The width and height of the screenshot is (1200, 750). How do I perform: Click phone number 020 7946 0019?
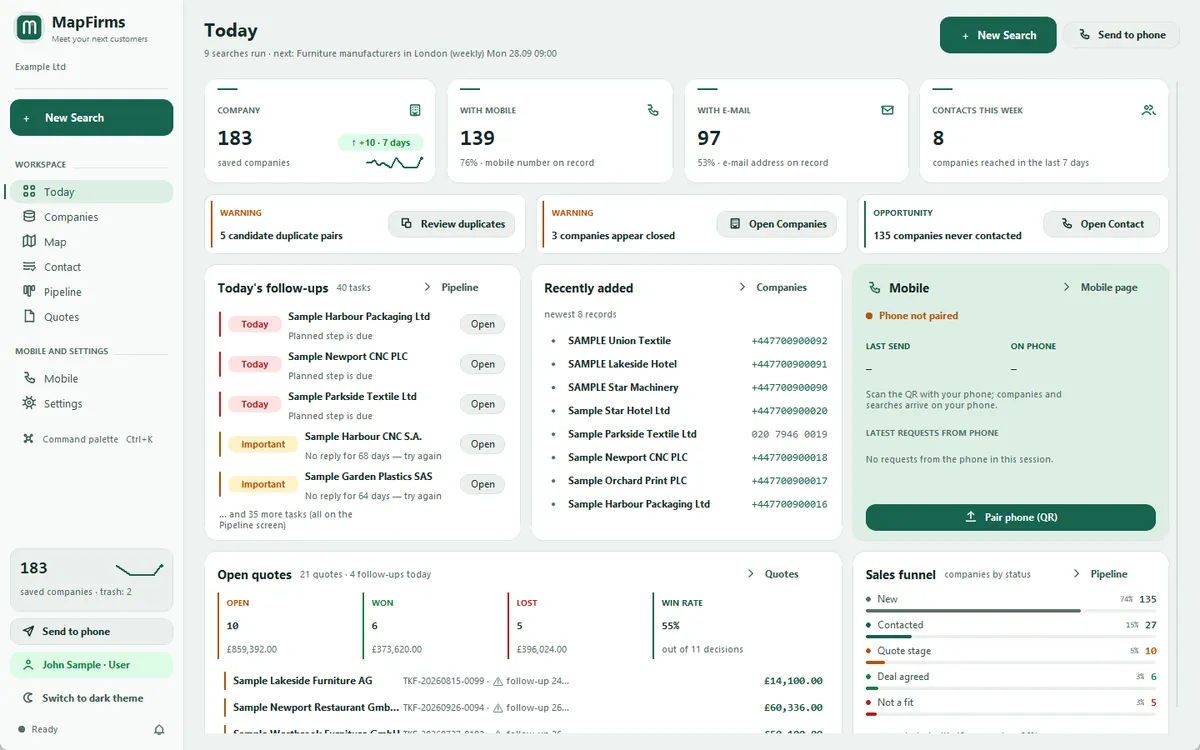click(x=789, y=434)
